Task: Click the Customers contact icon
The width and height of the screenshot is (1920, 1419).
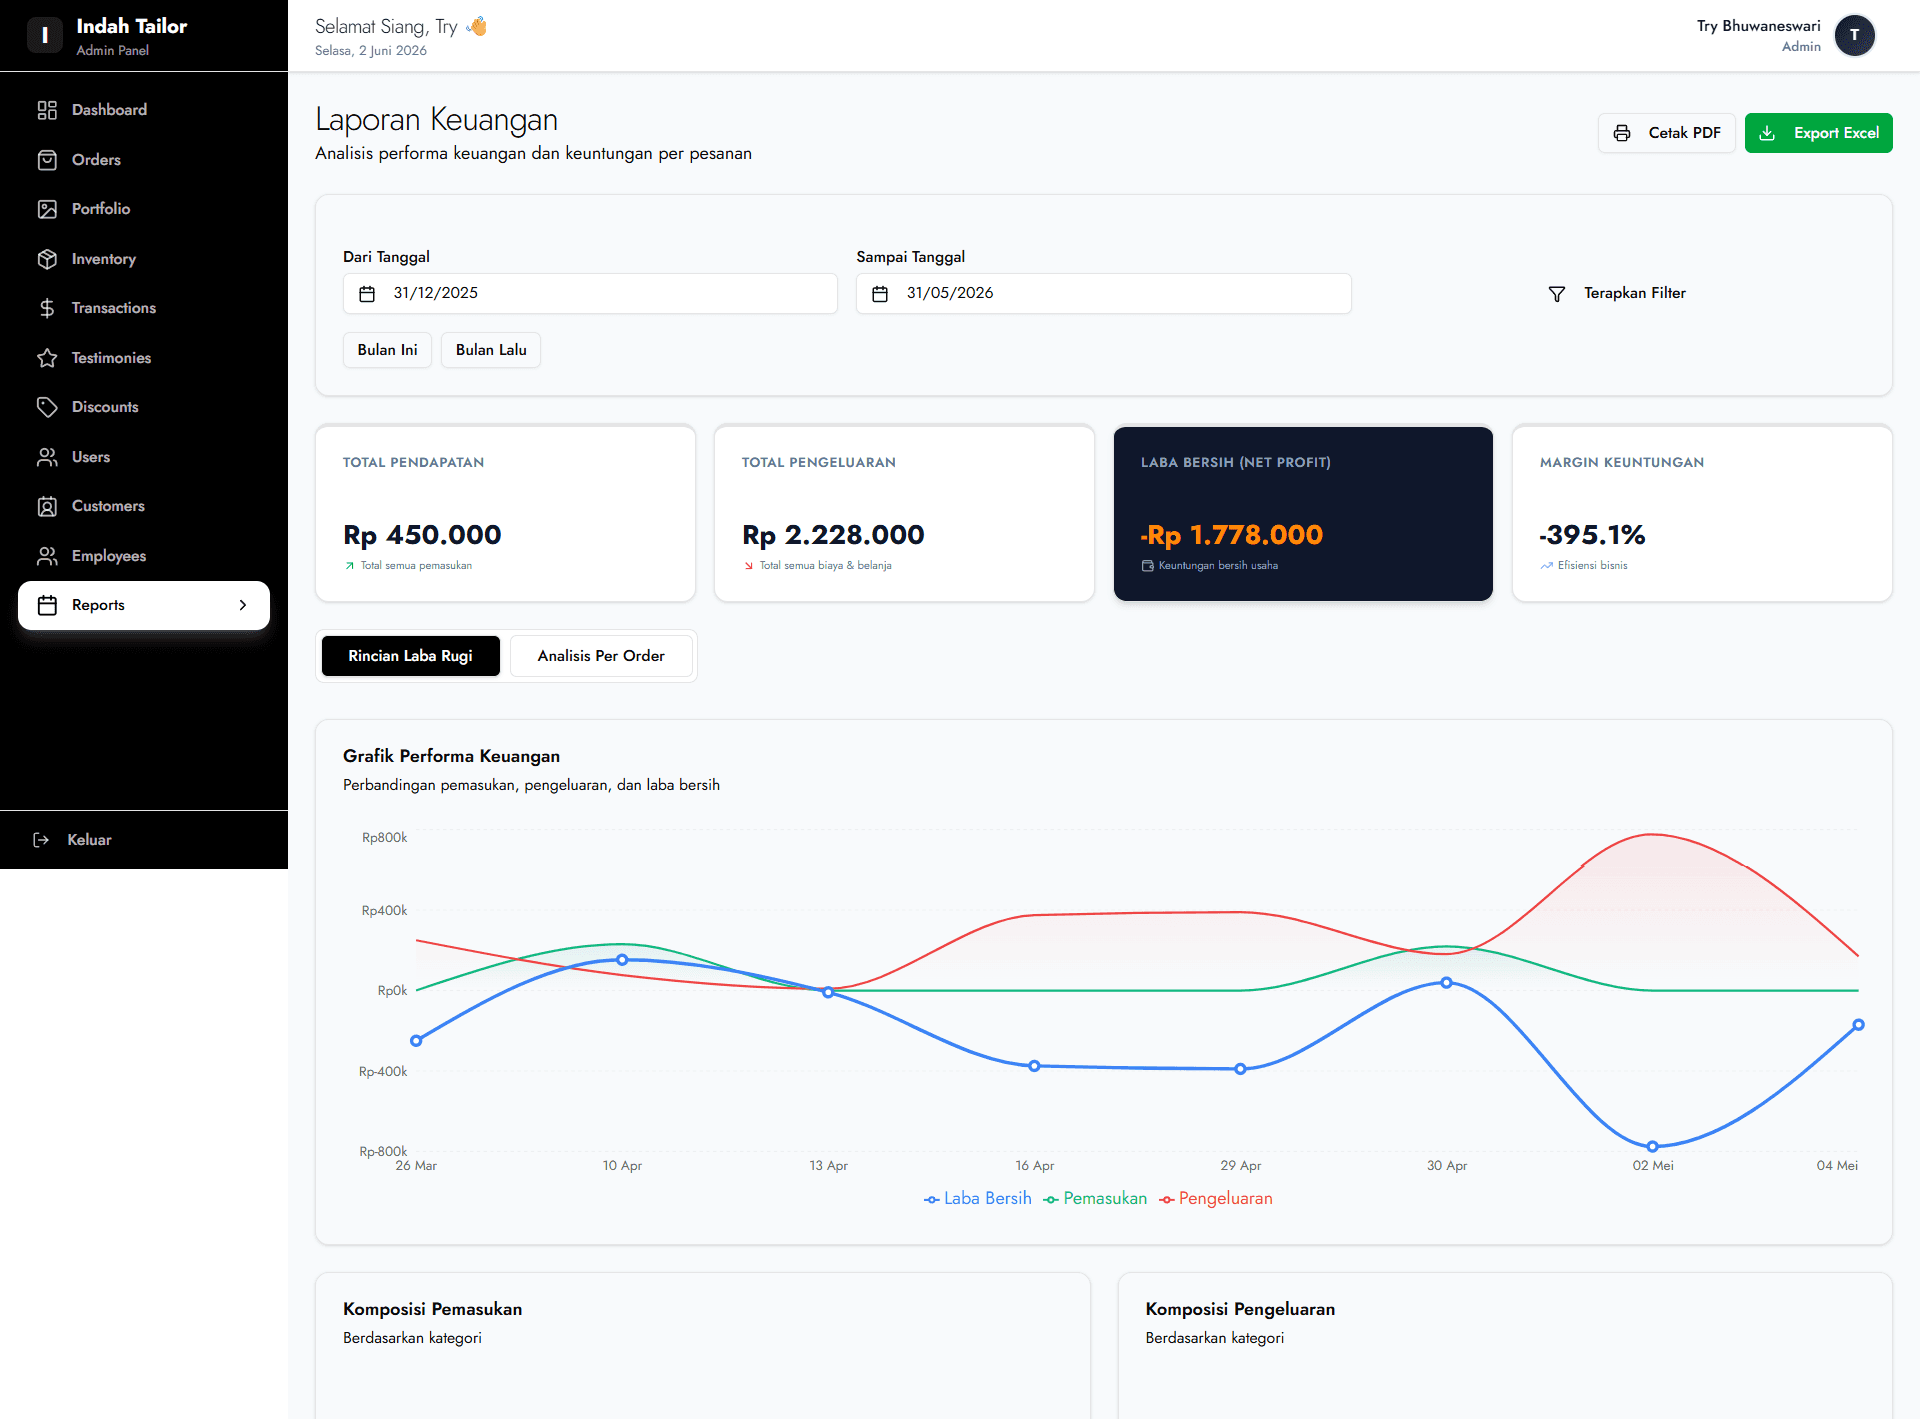Action: click(47, 506)
